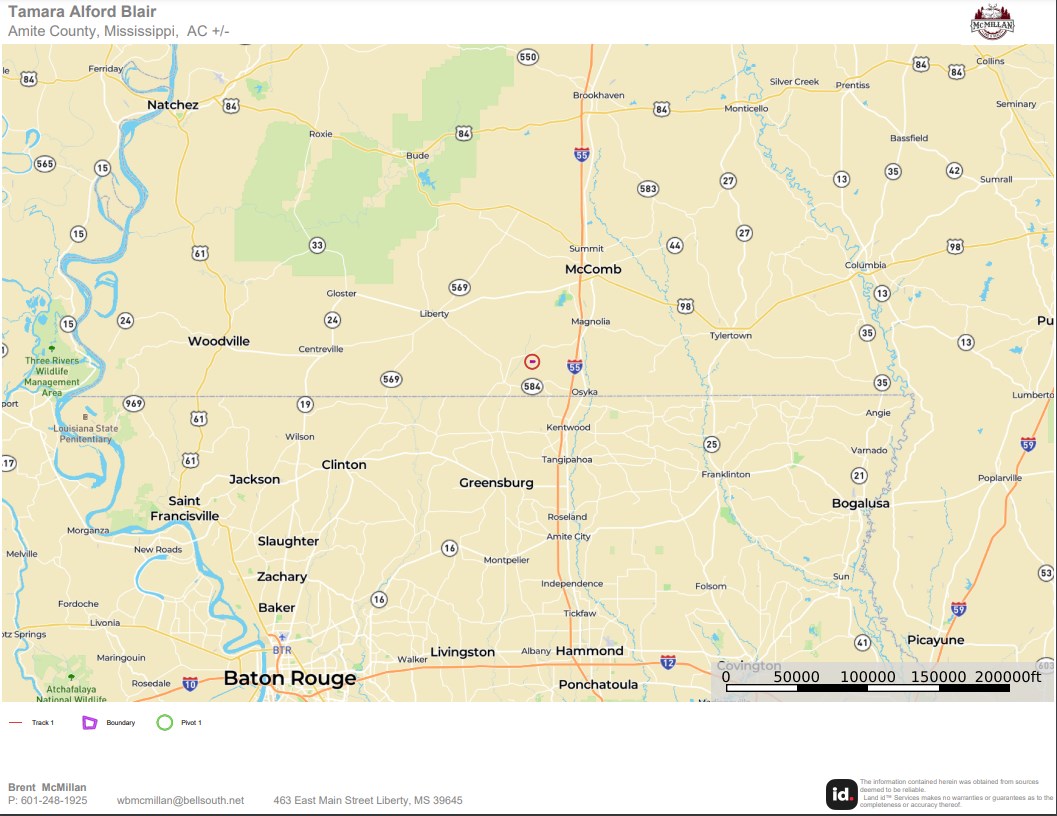Screen dimensions: 1057x816
Task: Click the Highway 550 shield at top
Action: [x=528, y=57]
